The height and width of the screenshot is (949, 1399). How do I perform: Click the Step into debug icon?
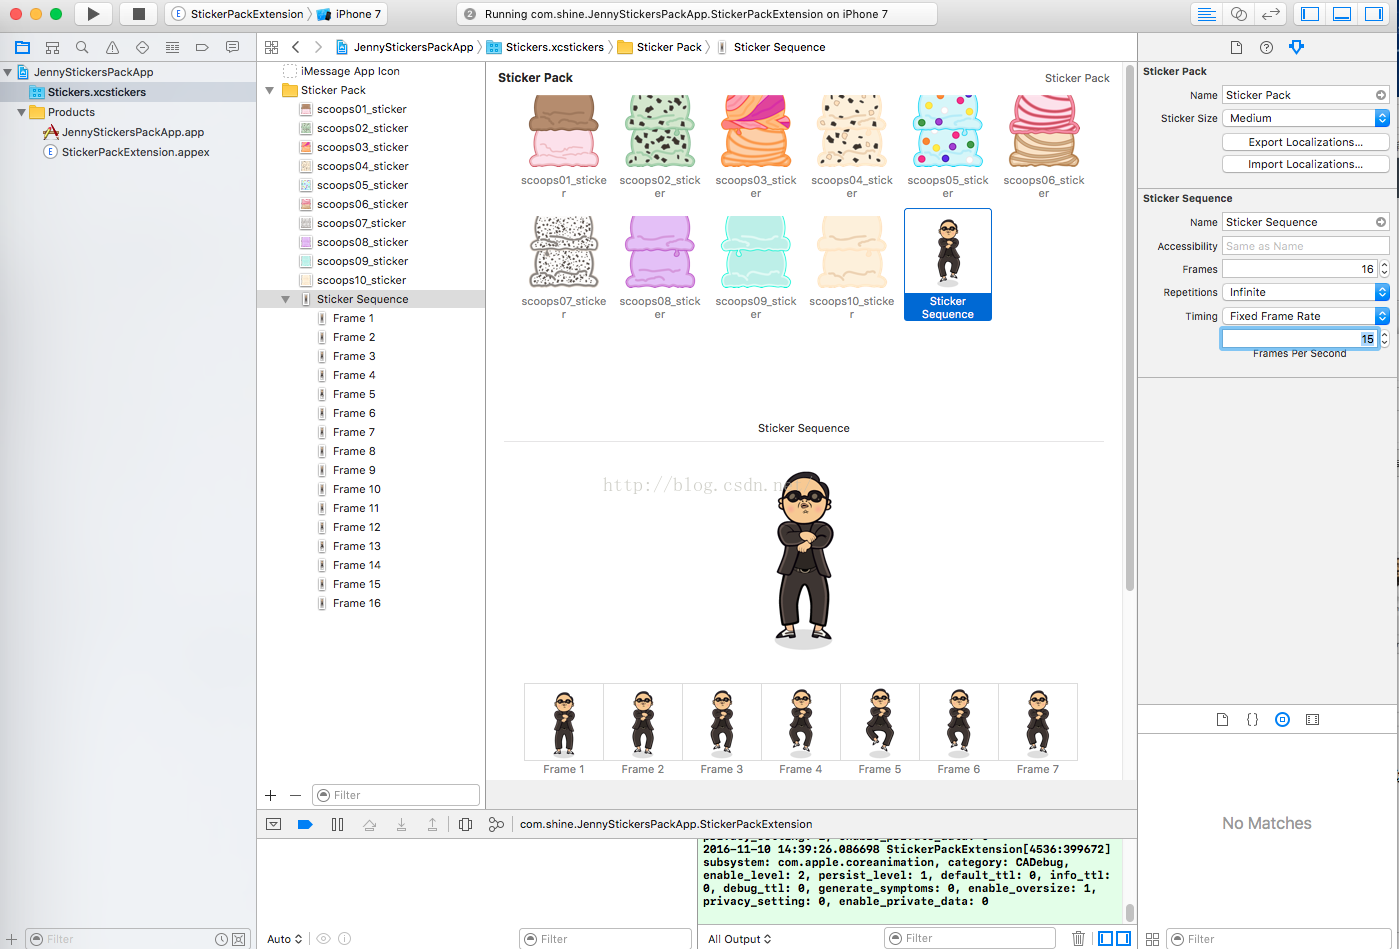[x=401, y=824]
